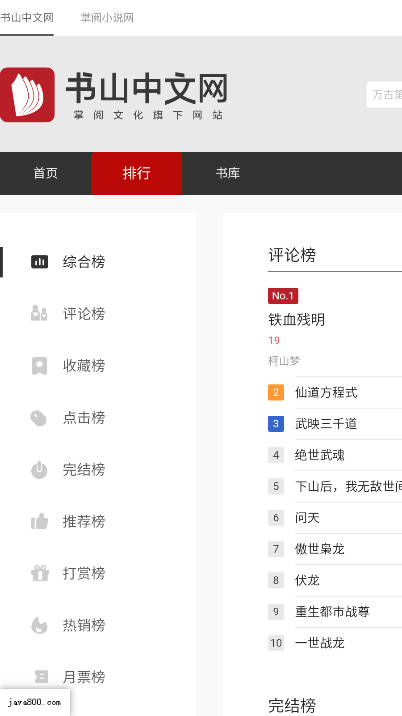Open the 完结榜 sidebar entry
Screen dimensions: 402x716
click(x=84, y=469)
